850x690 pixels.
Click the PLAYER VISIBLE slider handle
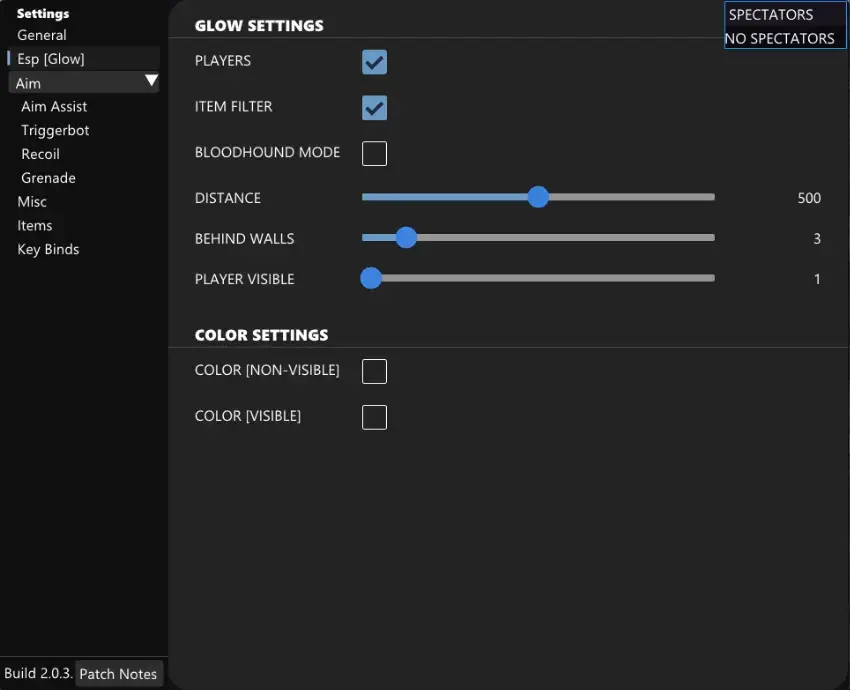coord(371,278)
